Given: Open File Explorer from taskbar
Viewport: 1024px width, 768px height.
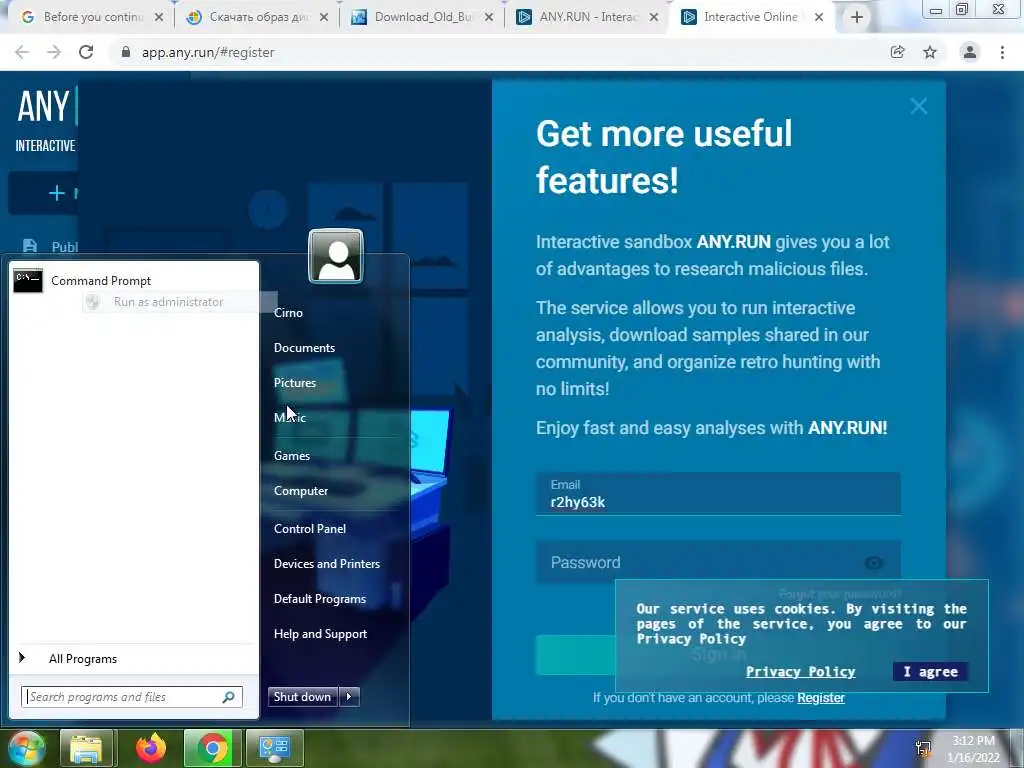Looking at the screenshot, I should (87, 748).
